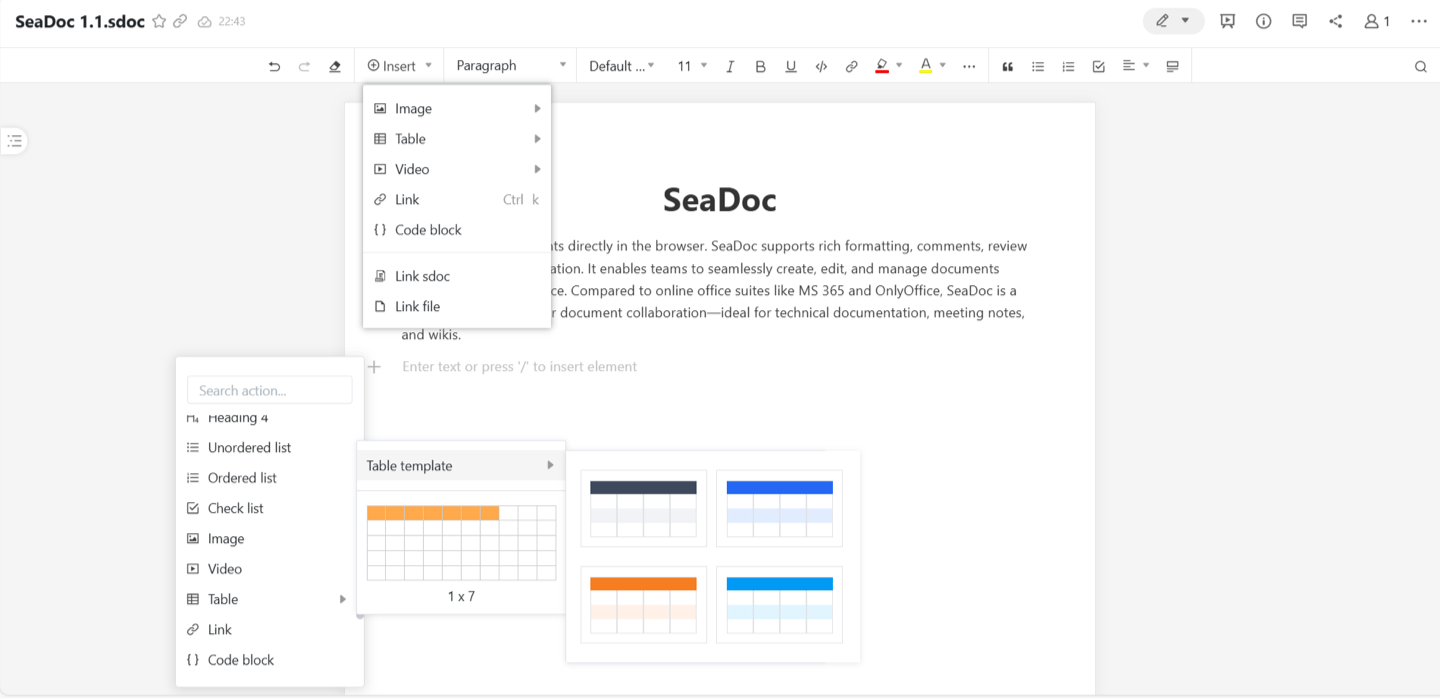Open the font size 11 dropdown
This screenshot has width=1440, height=699.
pyautogui.click(x=692, y=66)
